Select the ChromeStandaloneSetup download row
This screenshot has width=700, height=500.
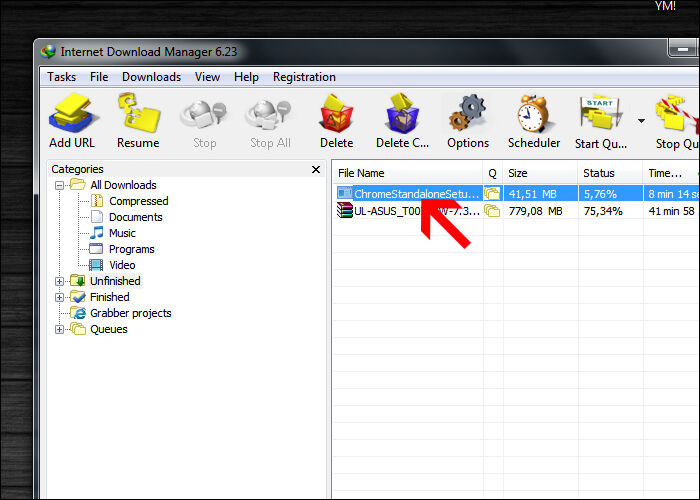[516, 194]
